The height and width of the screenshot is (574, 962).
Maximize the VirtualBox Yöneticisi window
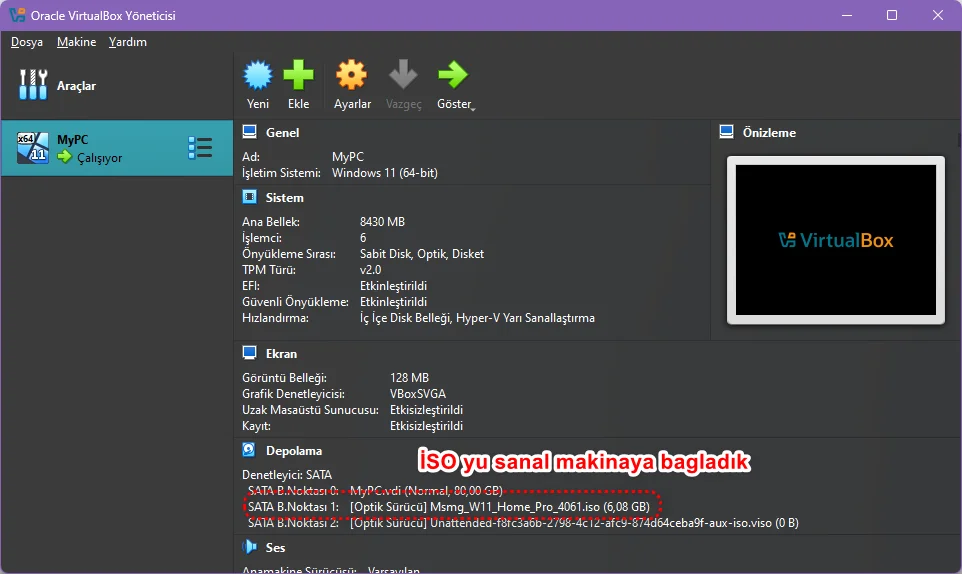click(x=892, y=15)
